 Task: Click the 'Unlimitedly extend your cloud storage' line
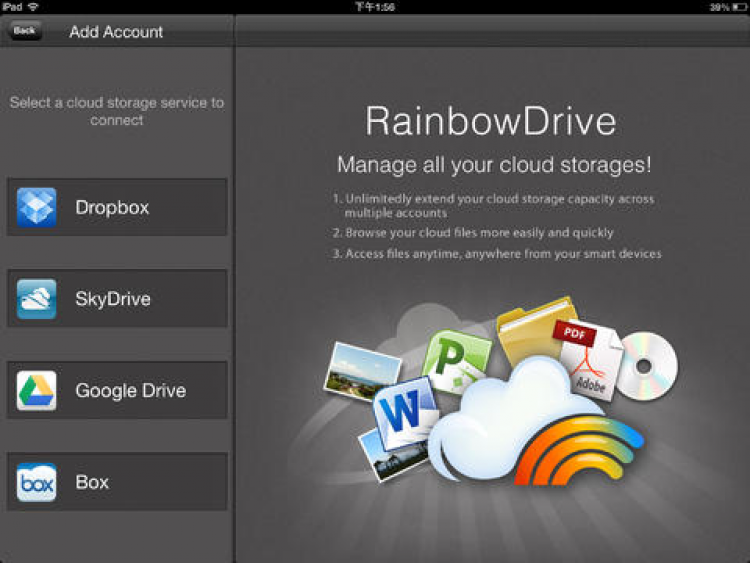(493, 206)
